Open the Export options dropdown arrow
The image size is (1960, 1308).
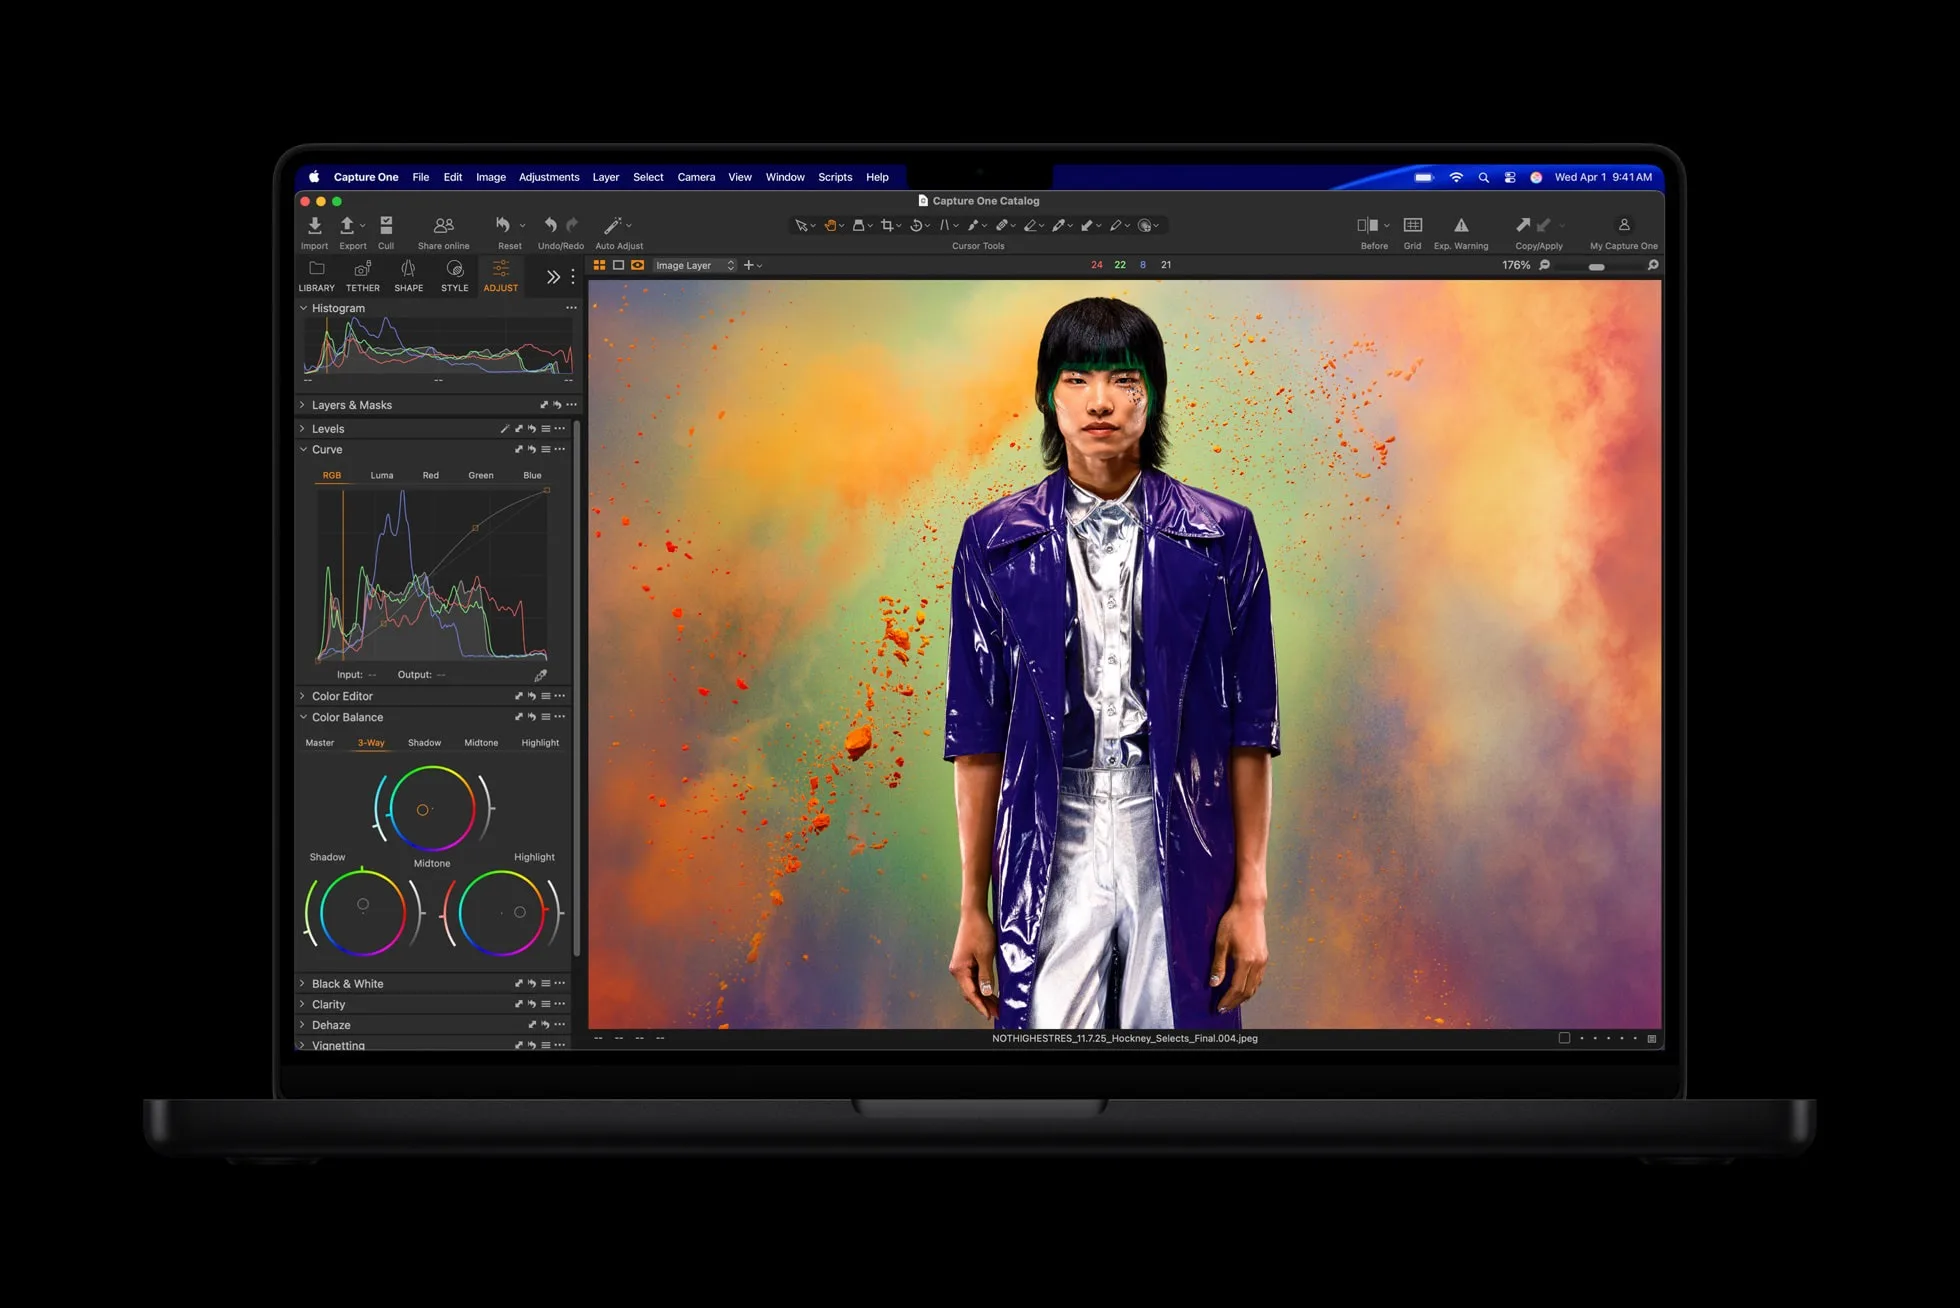point(363,226)
